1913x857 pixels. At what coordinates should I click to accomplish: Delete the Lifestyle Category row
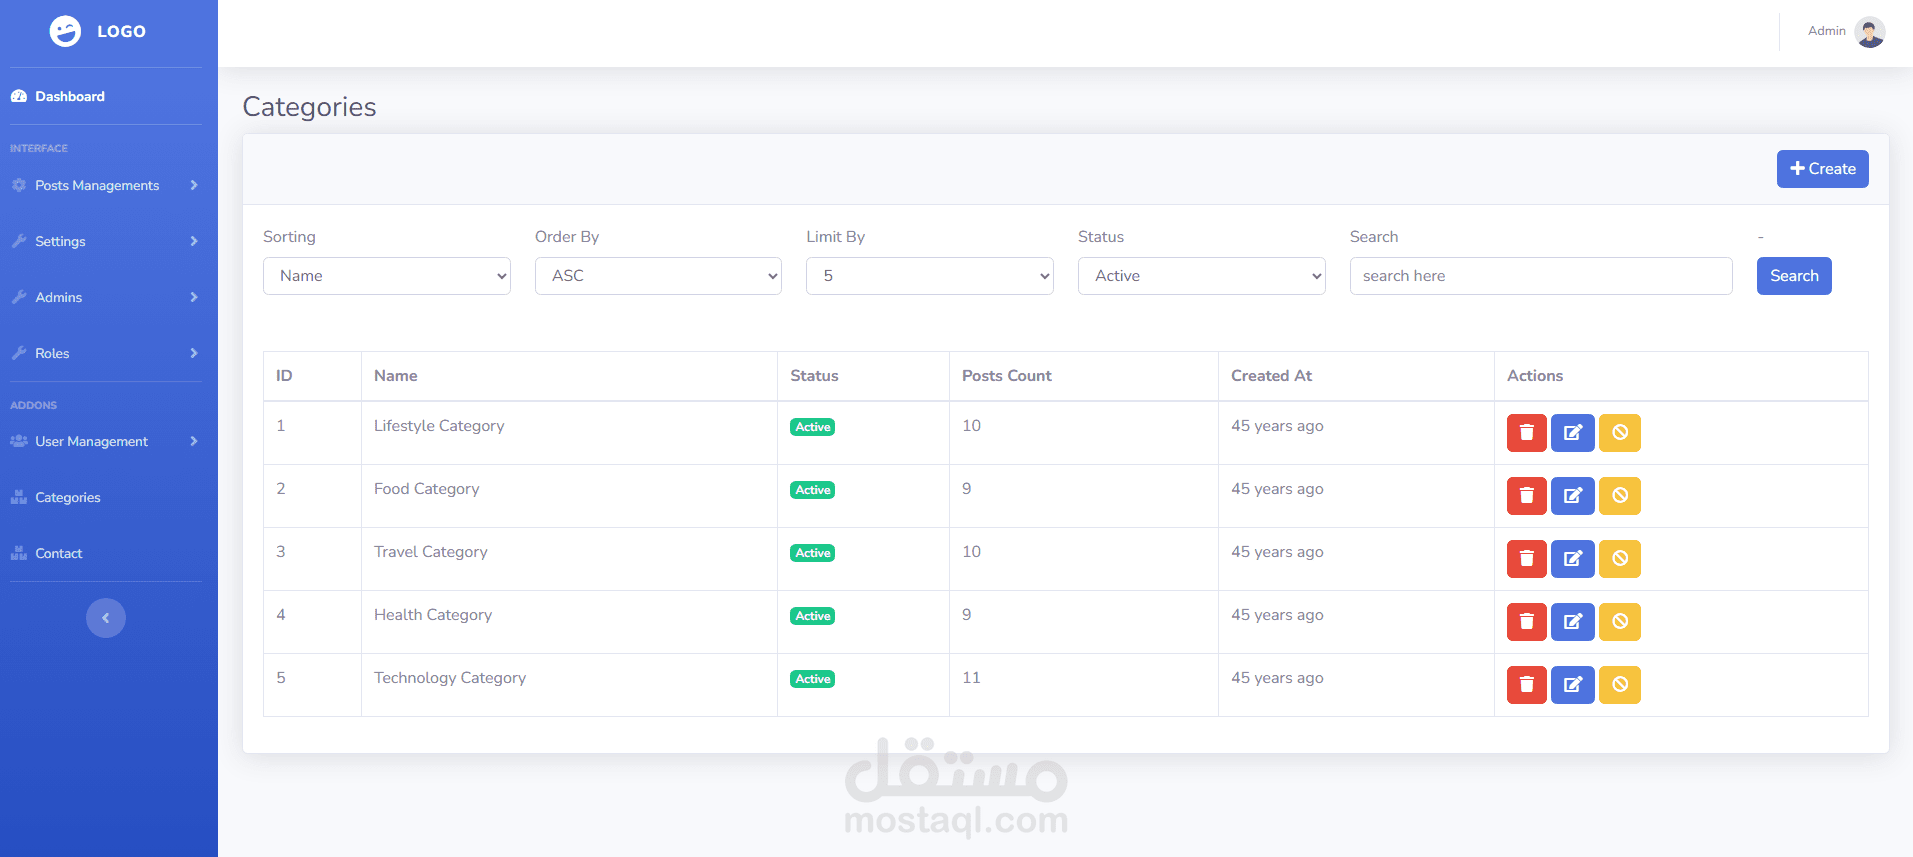(1526, 433)
